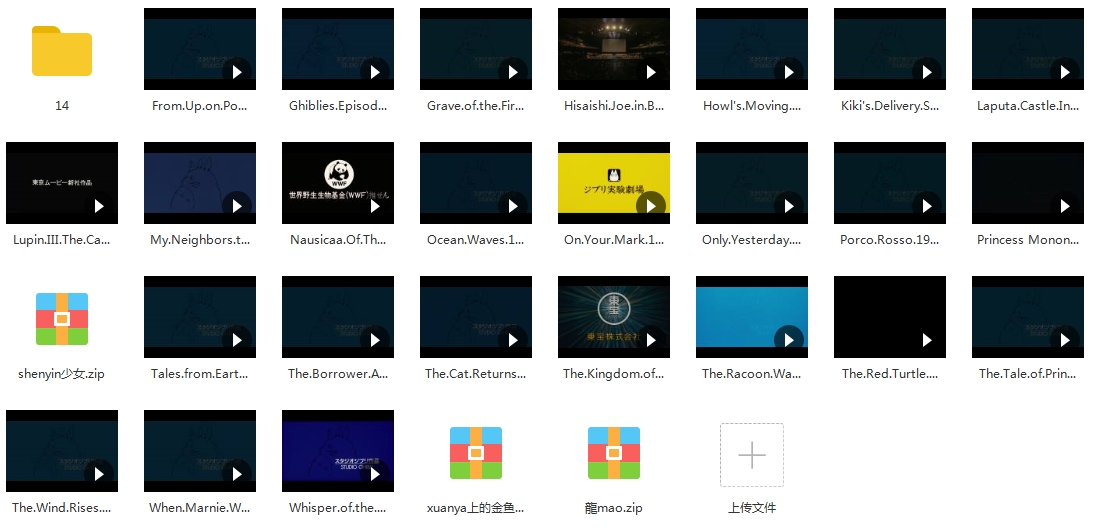Viewport: 1096px width, 528px height.
Task: Play the Hisaishi.Joe.in.B... concert video
Action: click(614, 49)
